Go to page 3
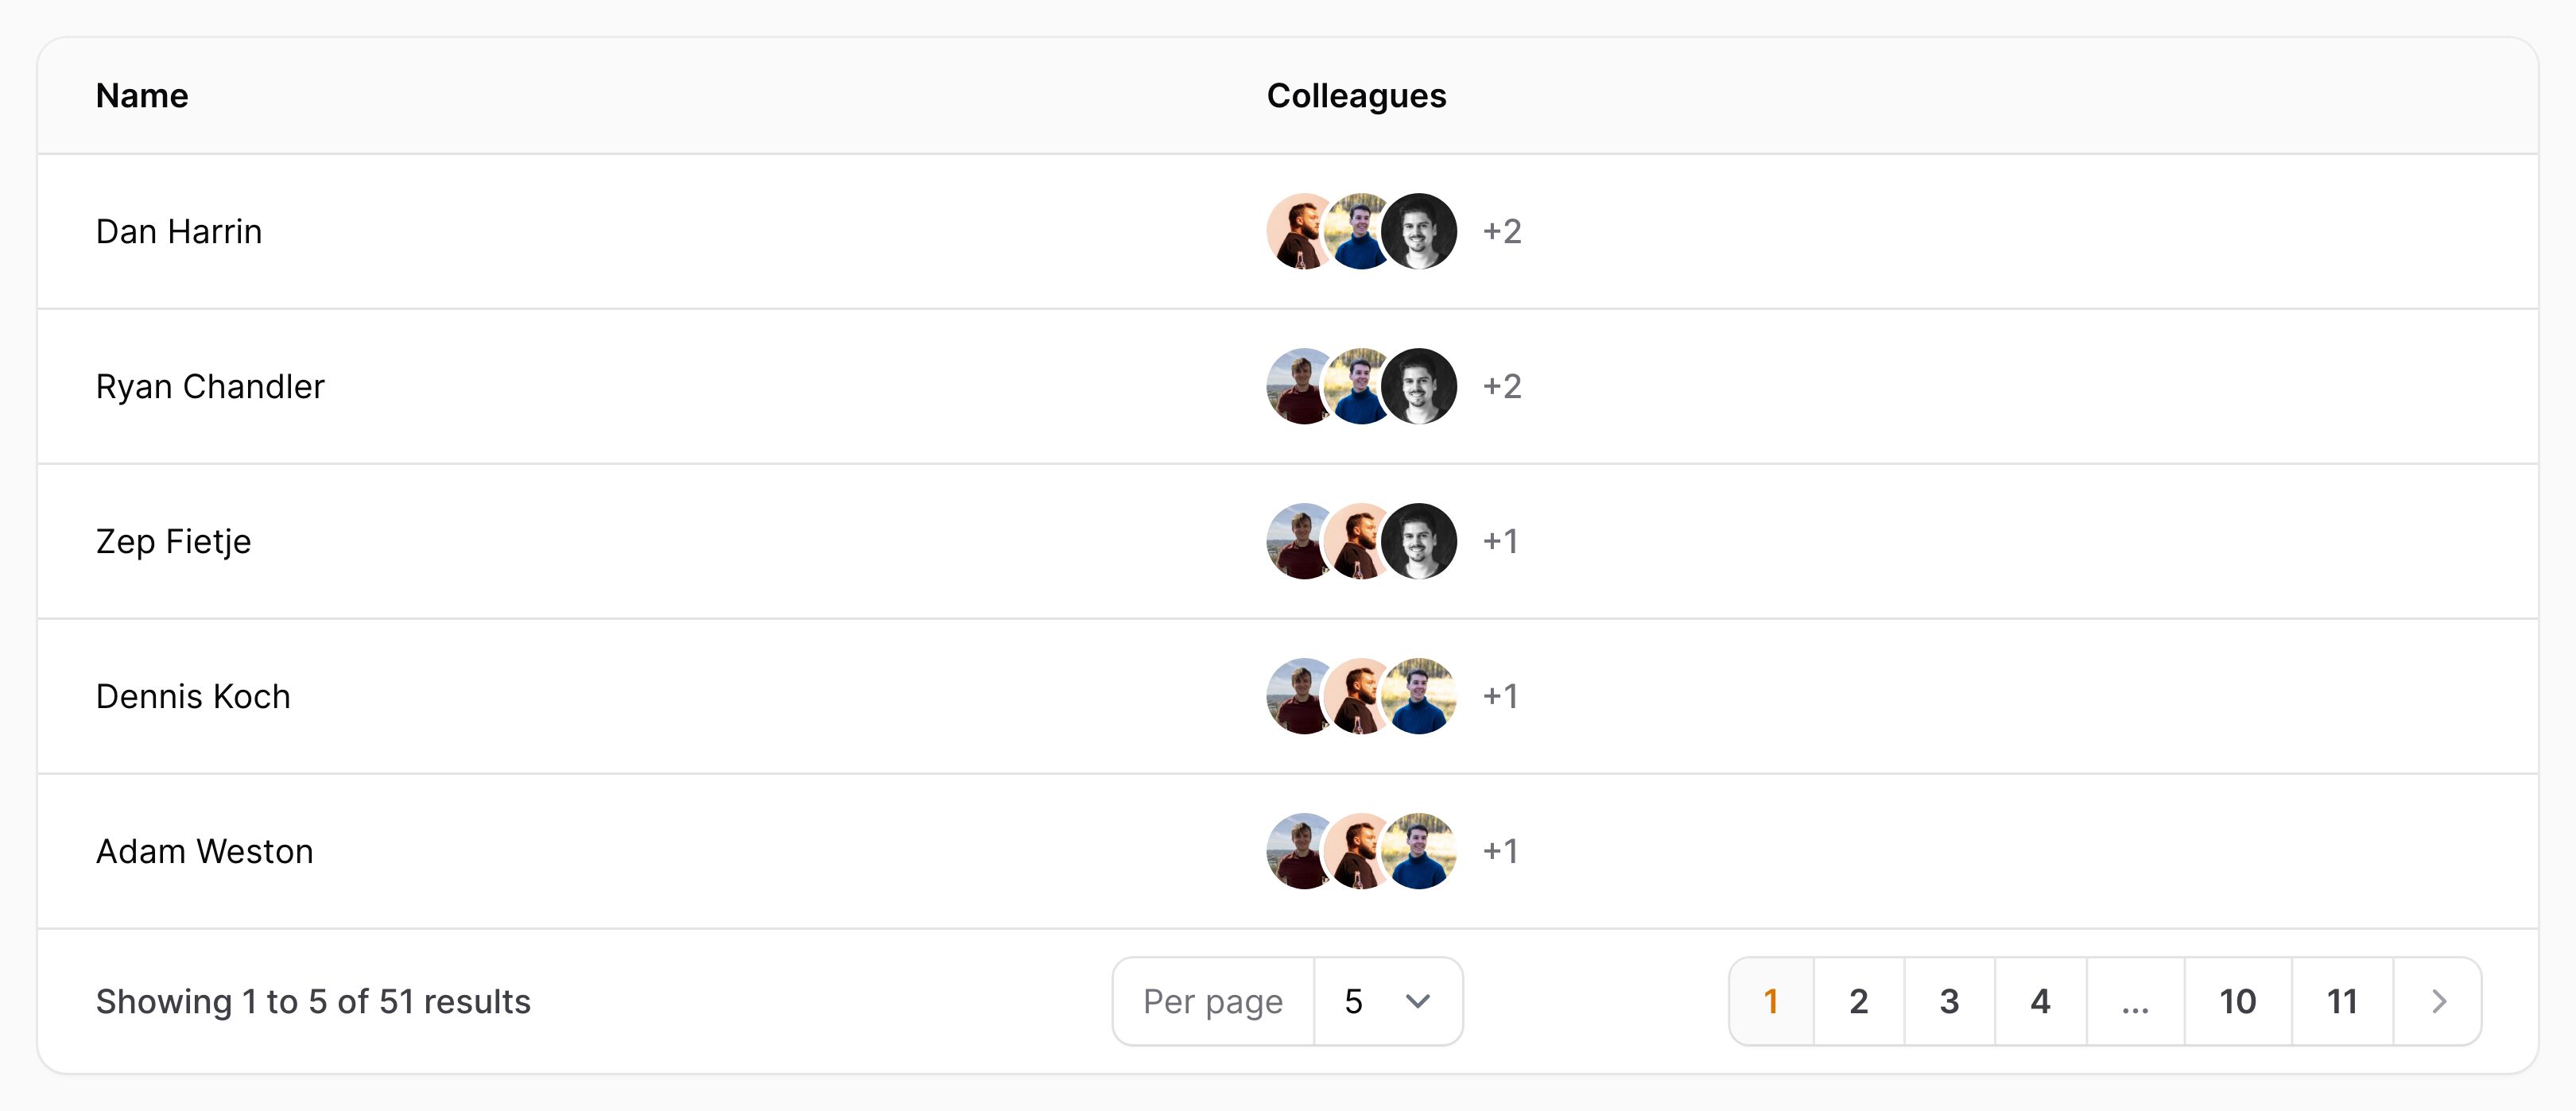 click(1949, 1001)
